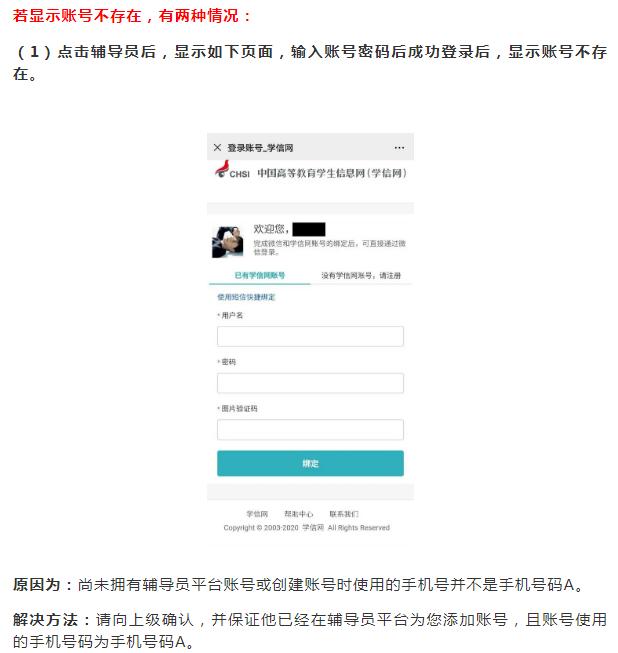Click the 登录账号_学信网 page title
The height and width of the screenshot is (653, 618).
(260, 148)
